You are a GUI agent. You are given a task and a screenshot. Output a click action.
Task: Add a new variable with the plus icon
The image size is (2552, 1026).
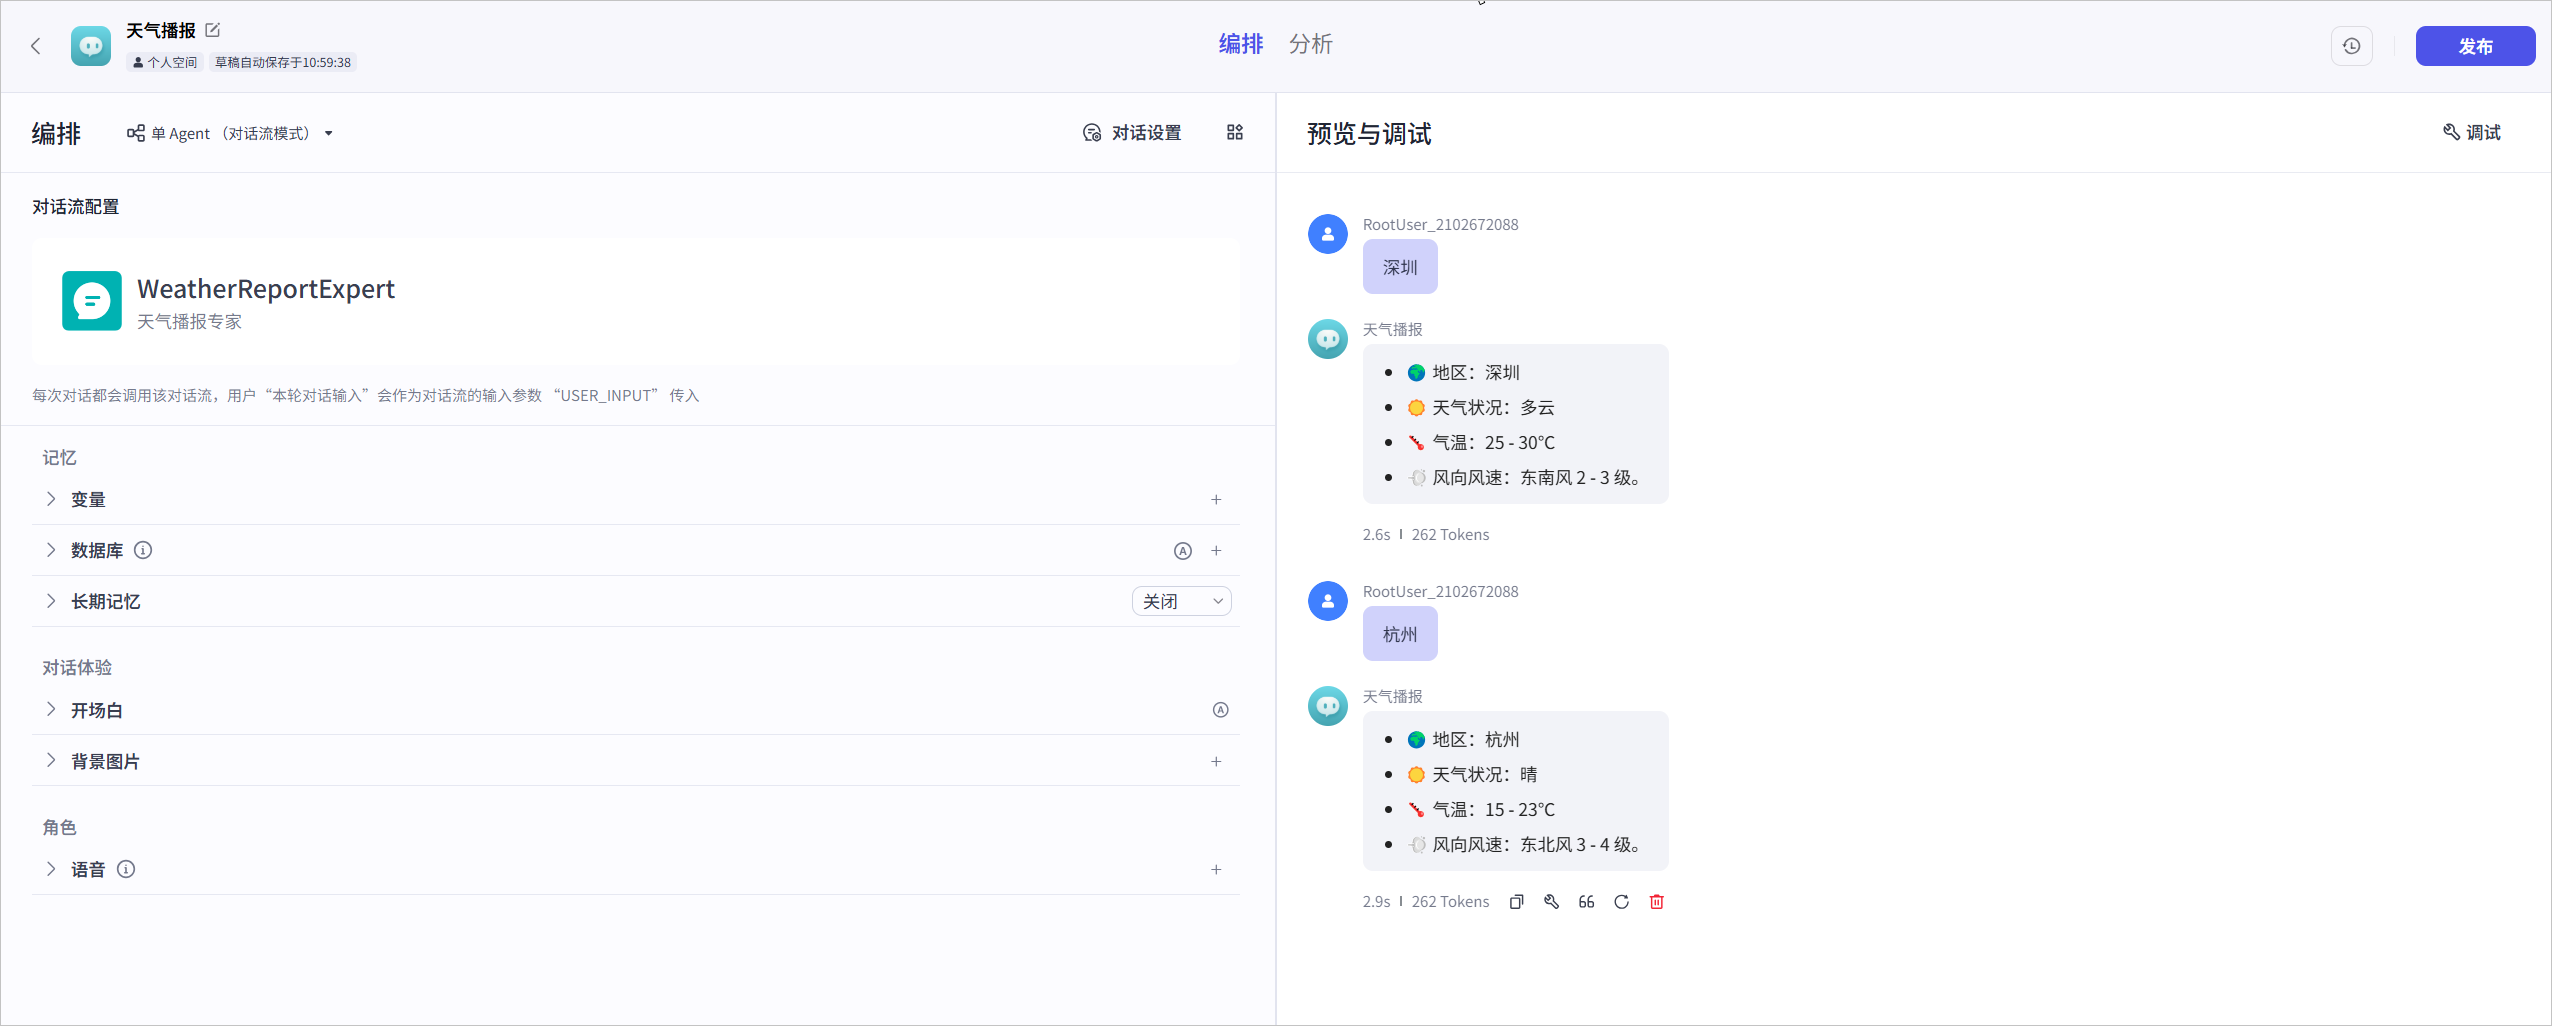[x=1216, y=500]
